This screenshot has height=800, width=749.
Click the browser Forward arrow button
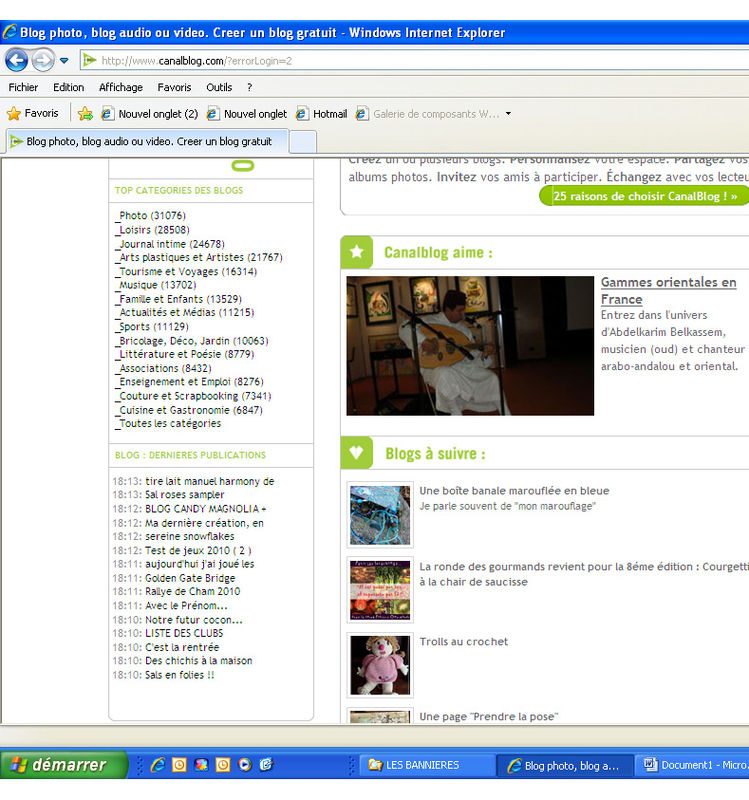(43, 60)
